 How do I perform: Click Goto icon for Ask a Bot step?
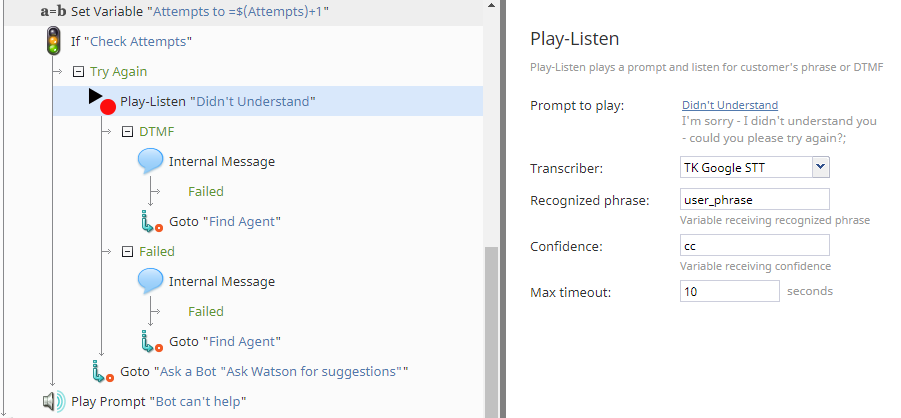click(x=101, y=371)
